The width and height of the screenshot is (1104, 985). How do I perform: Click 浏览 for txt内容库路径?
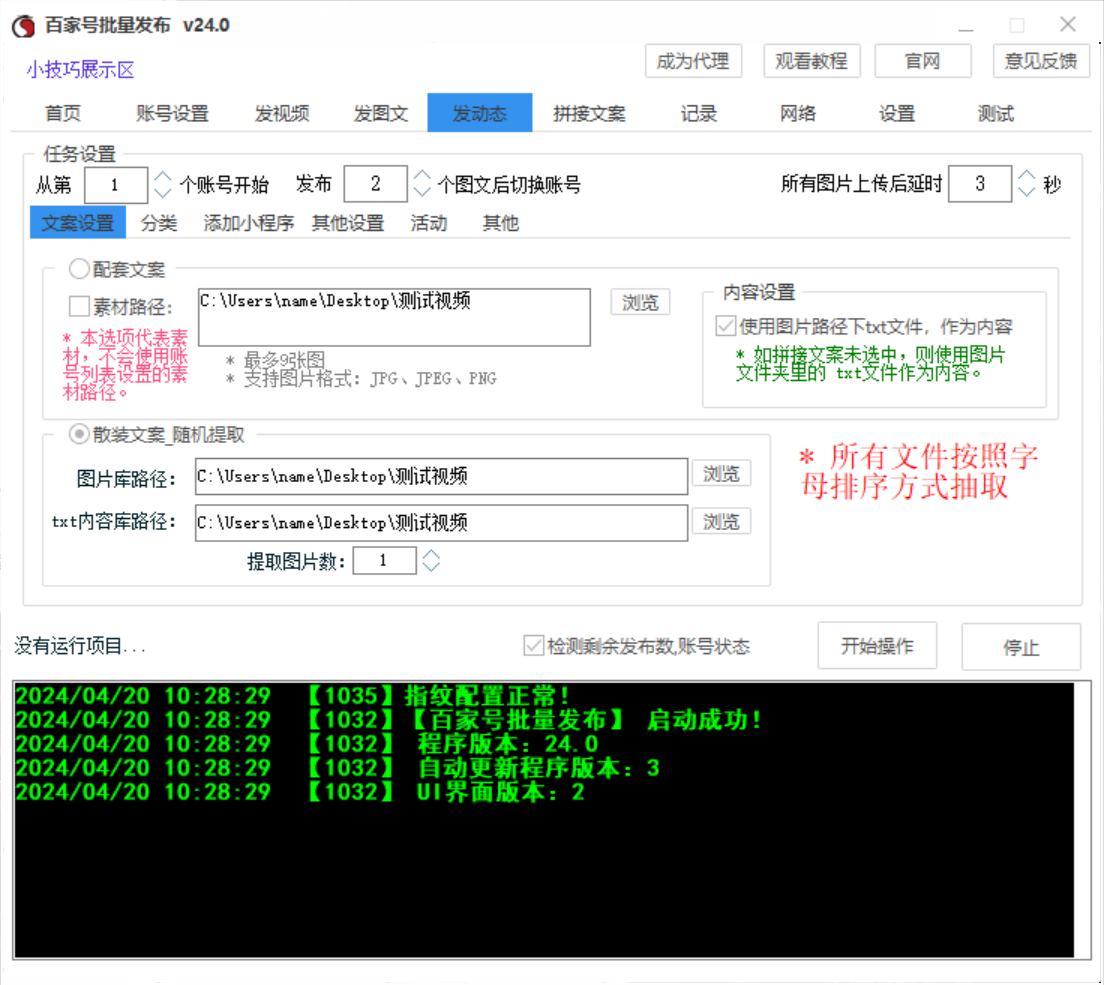721,522
